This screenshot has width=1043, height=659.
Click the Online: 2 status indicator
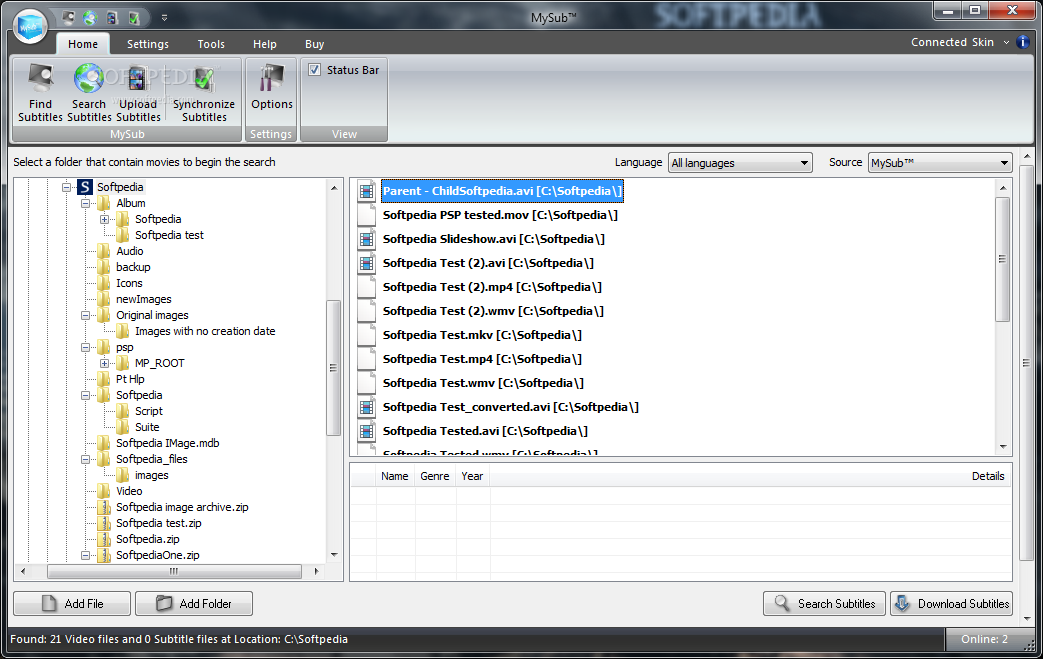(984, 640)
